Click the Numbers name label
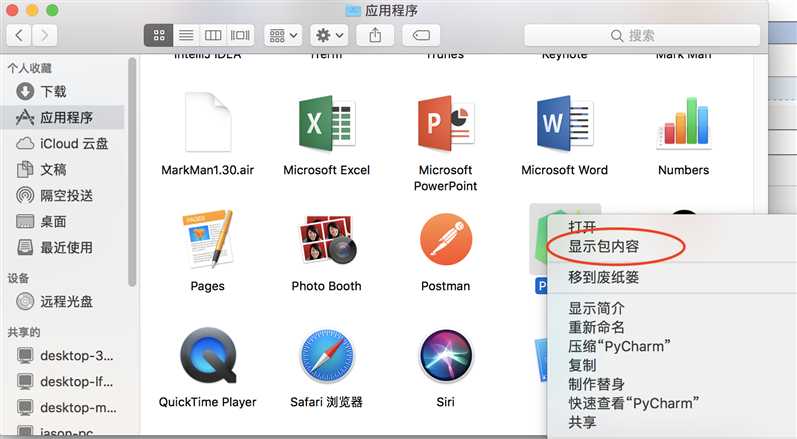Viewport: 797px width, 439px height. point(684,170)
